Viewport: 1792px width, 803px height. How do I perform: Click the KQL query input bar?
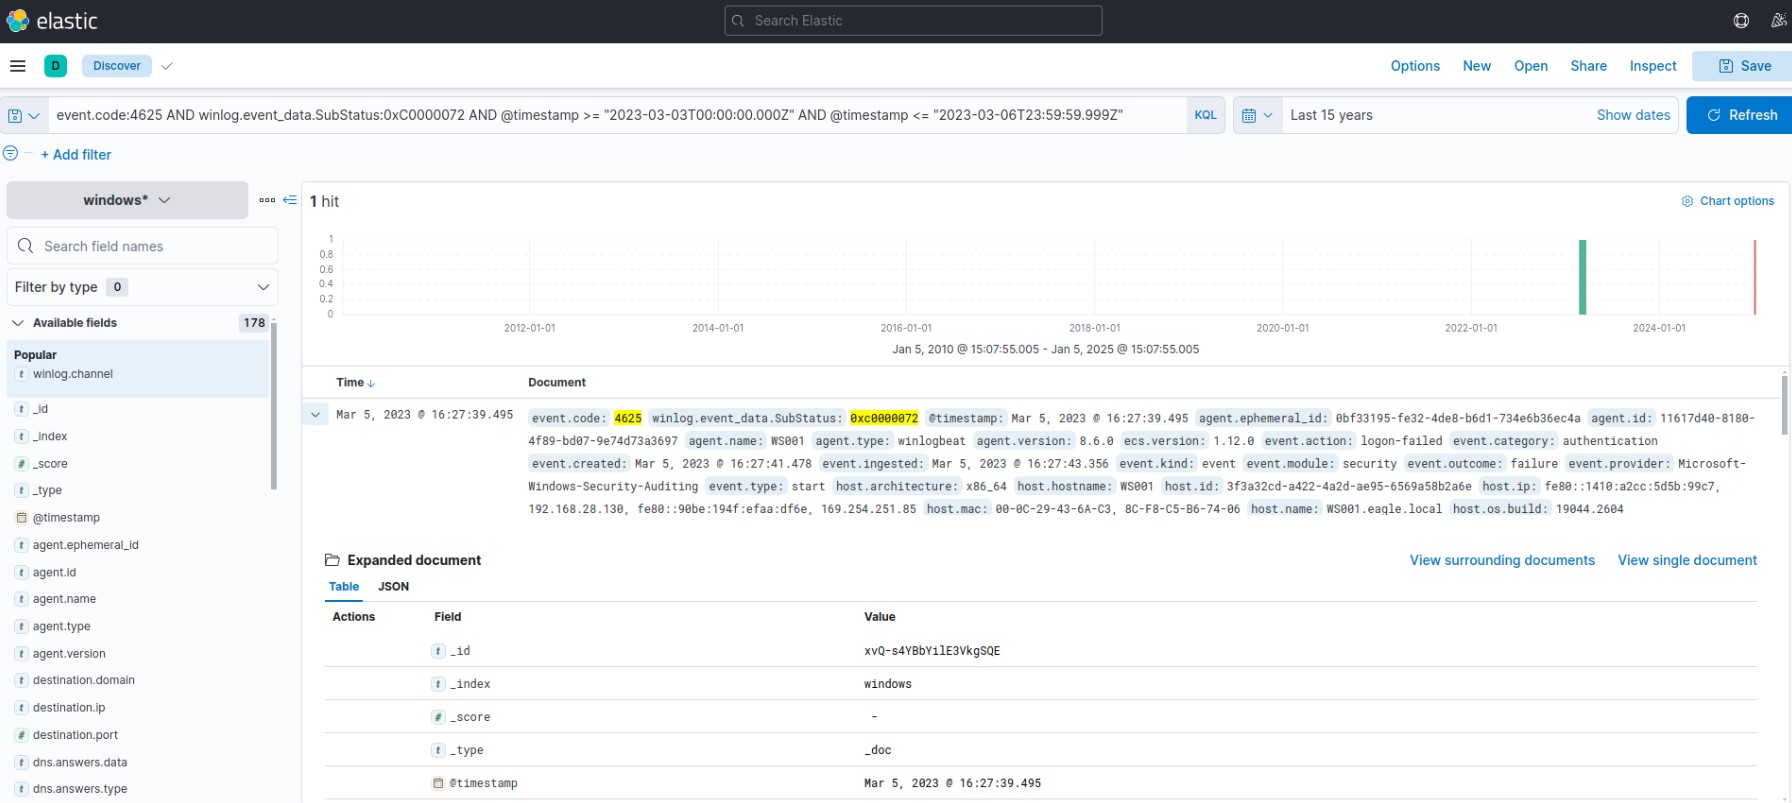click(x=616, y=115)
